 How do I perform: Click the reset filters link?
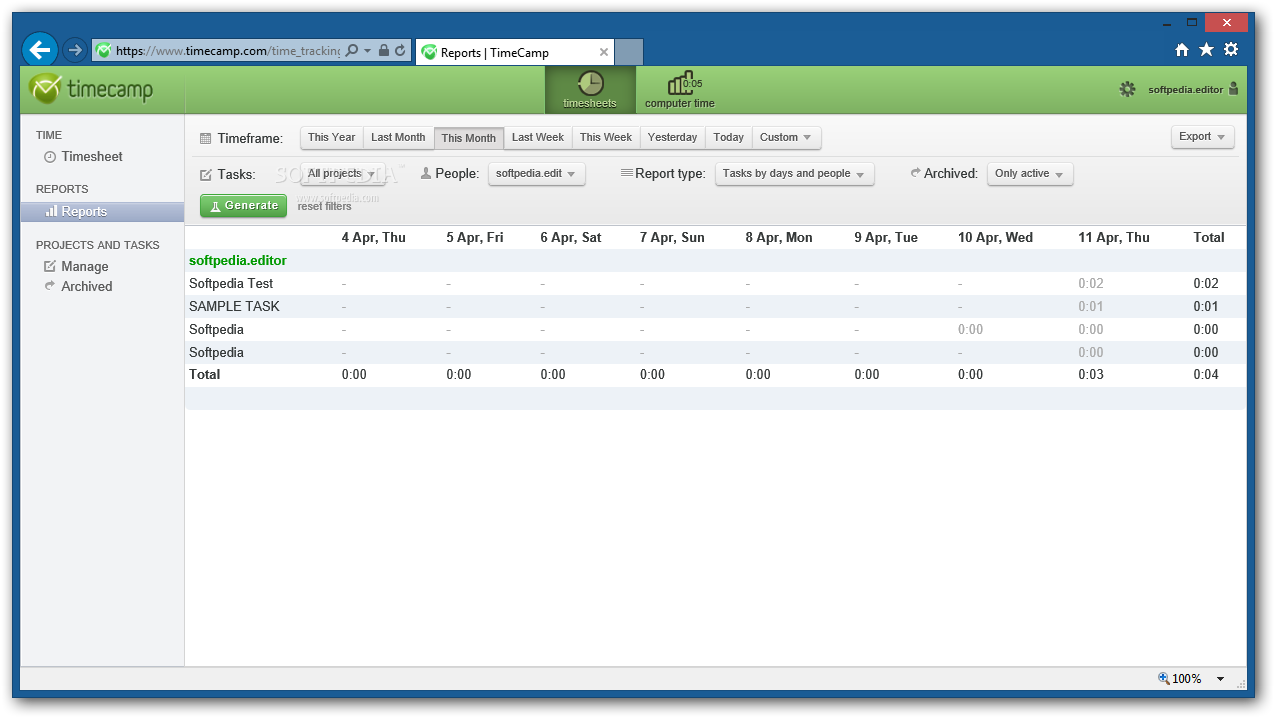point(324,207)
